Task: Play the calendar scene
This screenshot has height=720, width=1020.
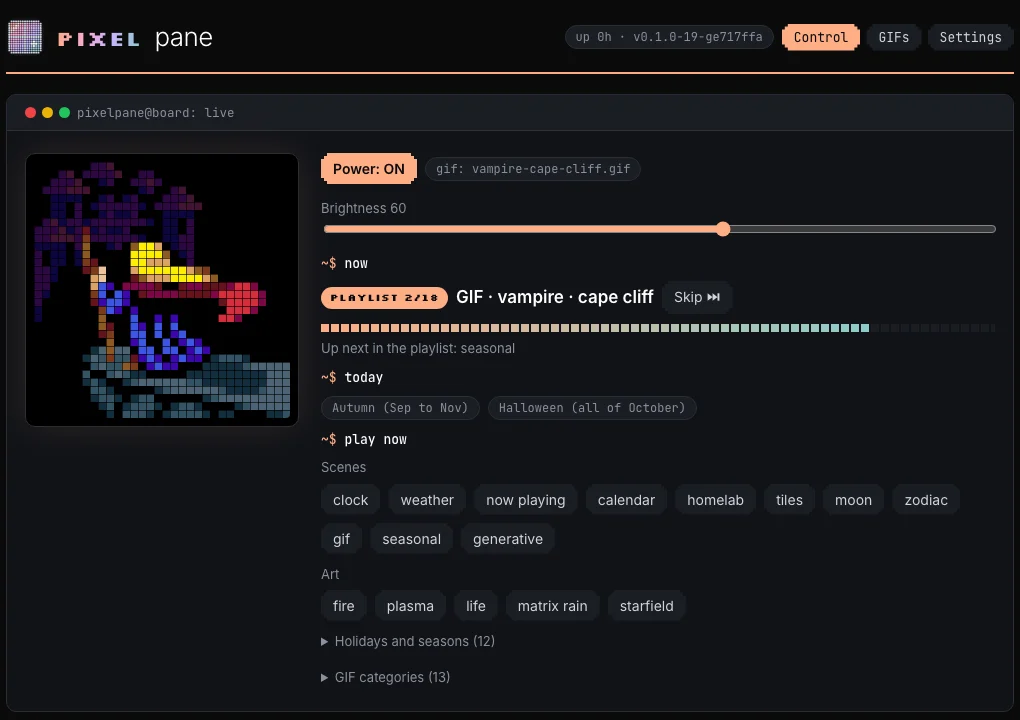Action: pos(626,500)
